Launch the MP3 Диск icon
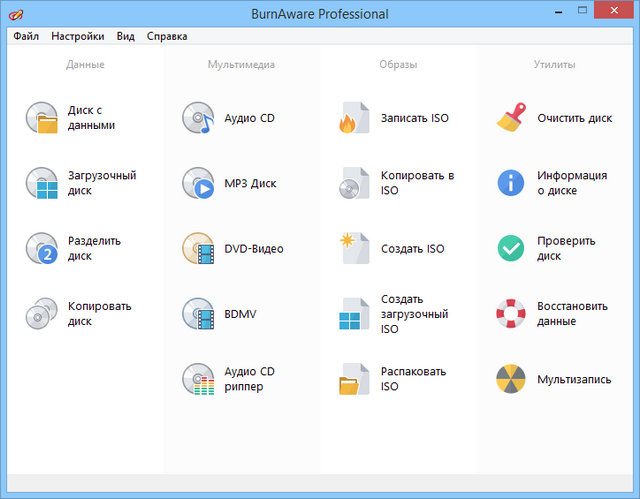640x499 pixels. 199,183
